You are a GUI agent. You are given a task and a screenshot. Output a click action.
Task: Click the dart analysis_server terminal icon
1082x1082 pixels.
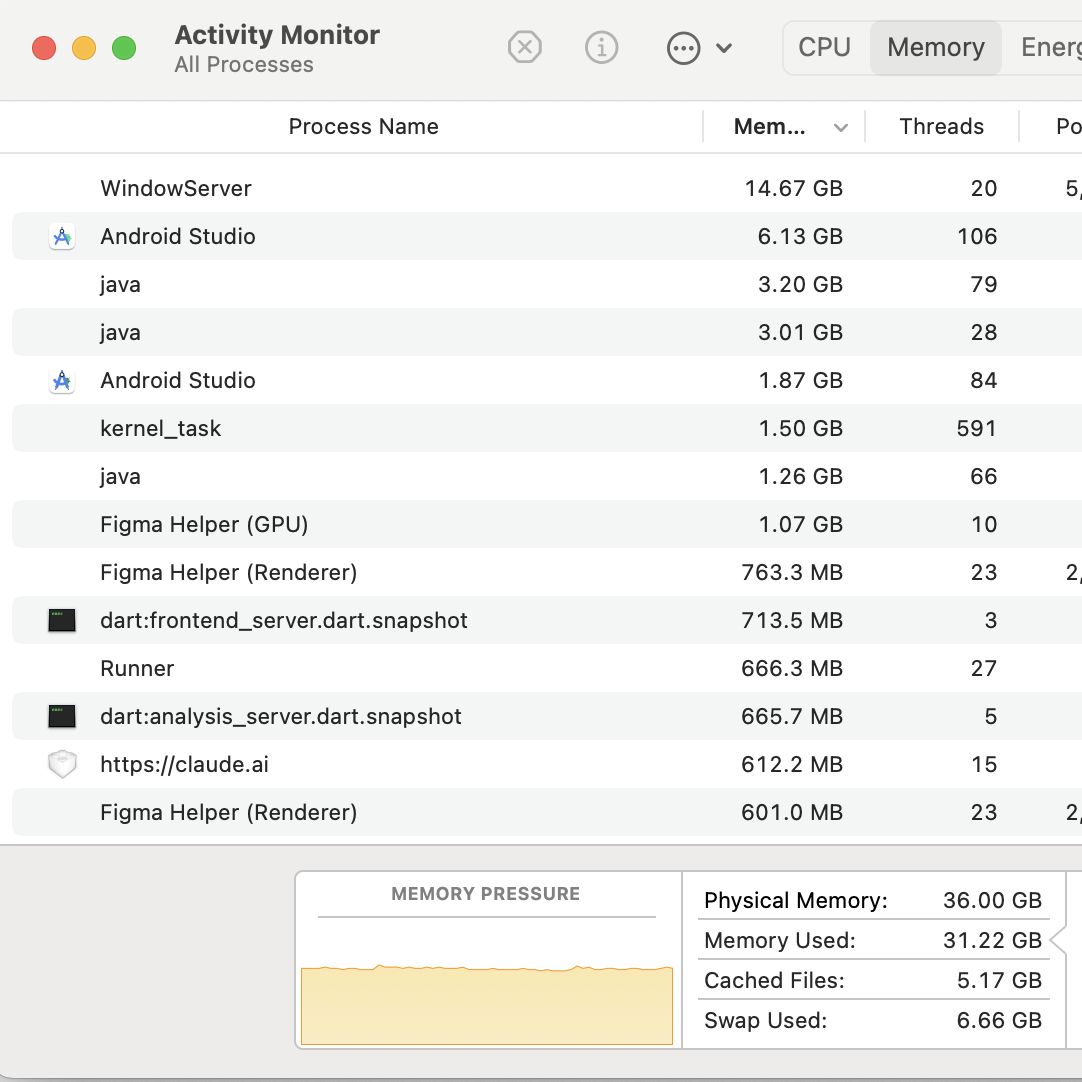pyautogui.click(x=62, y=717)
